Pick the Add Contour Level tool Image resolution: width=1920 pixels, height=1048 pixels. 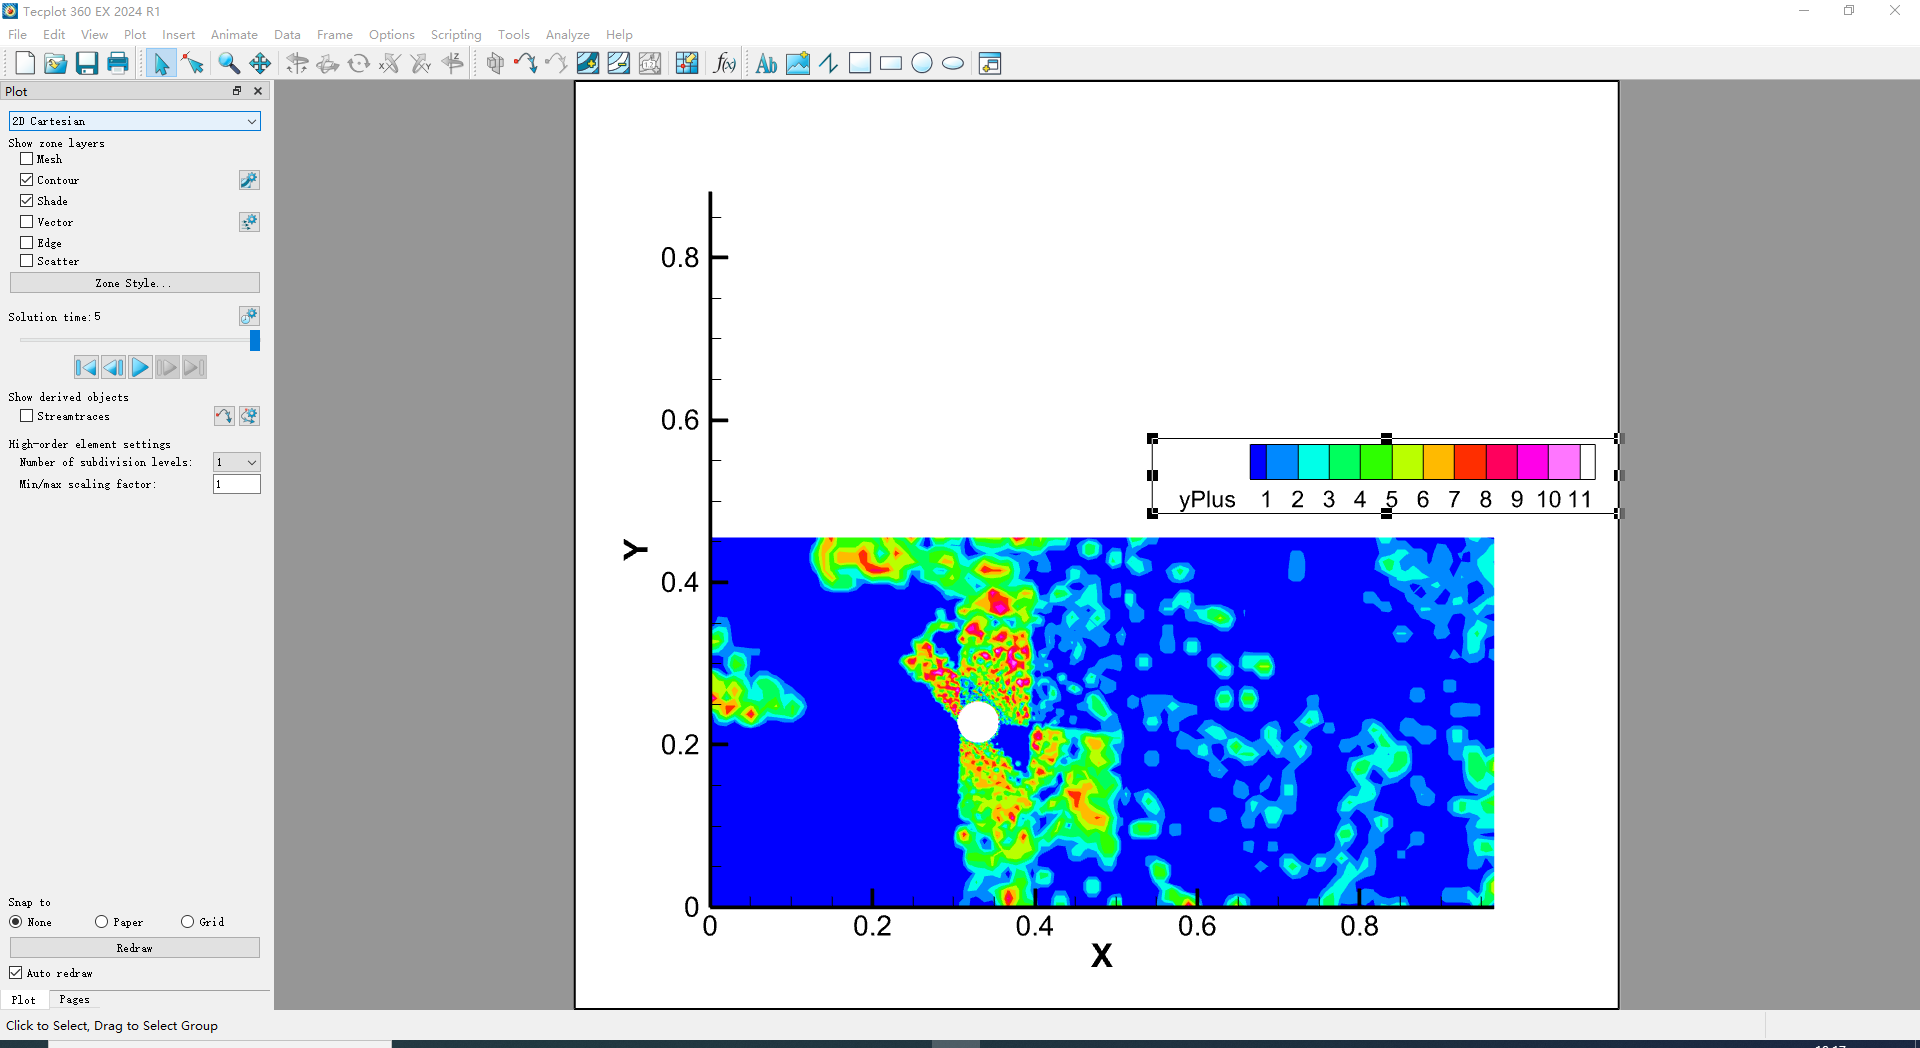point(587,64)
